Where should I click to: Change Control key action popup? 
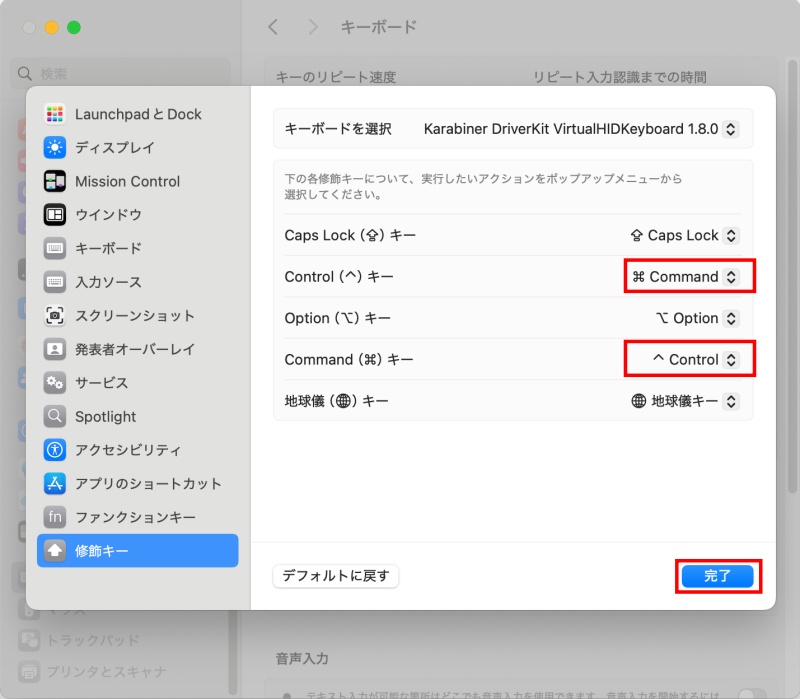[686, 277]
